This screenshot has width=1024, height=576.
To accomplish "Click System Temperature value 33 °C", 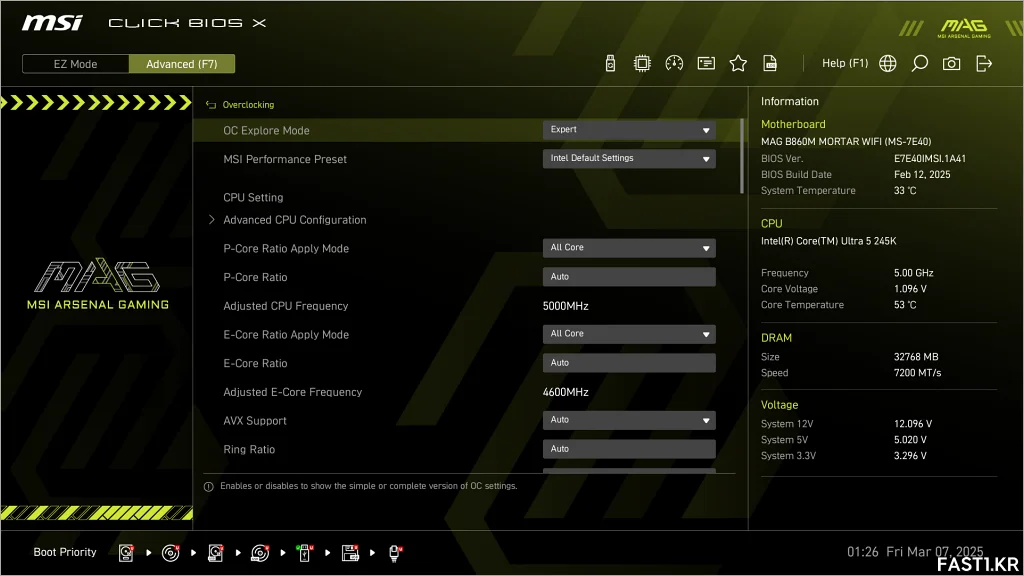I will click(x=905, y=191).
